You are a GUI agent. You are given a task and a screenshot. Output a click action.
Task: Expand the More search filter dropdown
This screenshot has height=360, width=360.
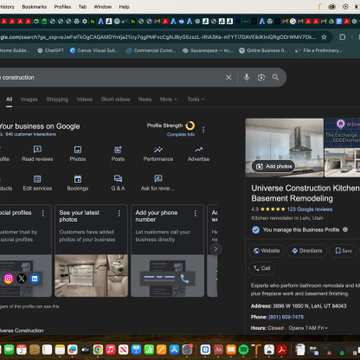click(x=168, y=99)
